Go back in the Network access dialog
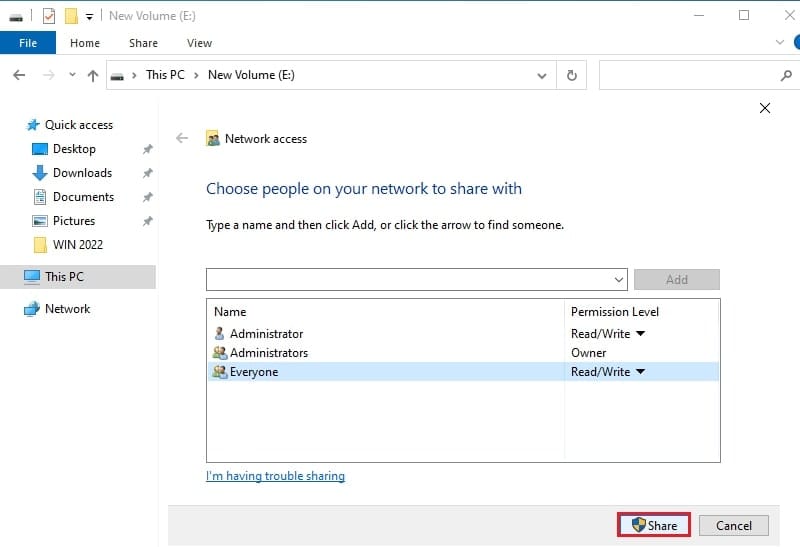 point(182,139)
